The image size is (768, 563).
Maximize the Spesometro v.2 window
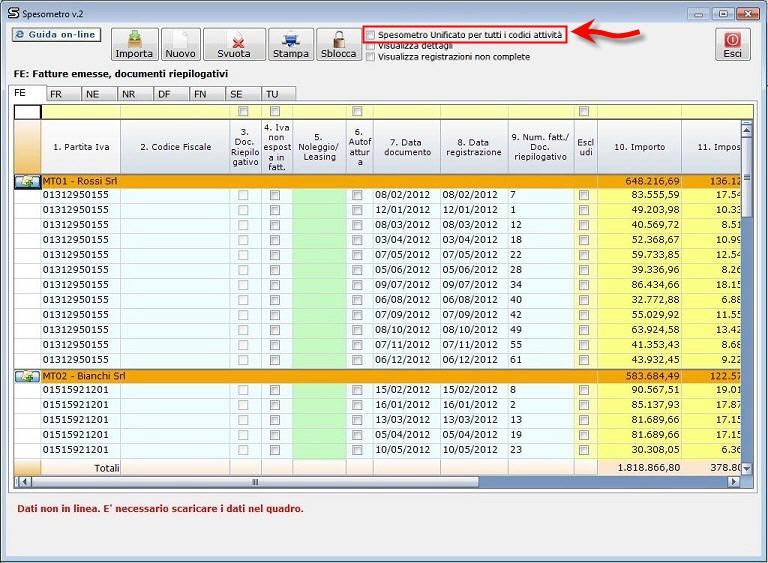723,14
